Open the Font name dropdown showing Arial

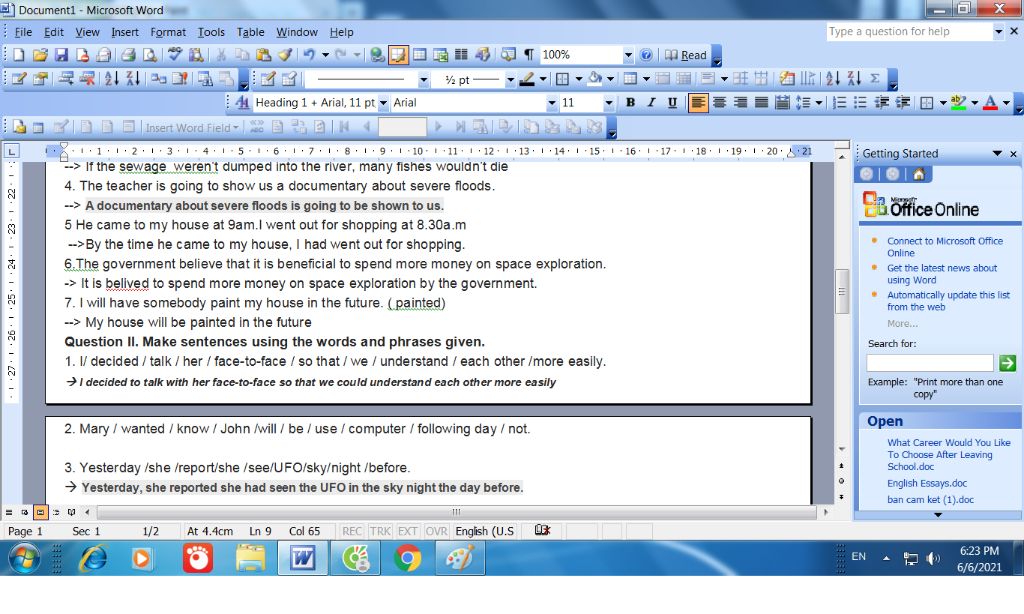[x=552, y=103]
